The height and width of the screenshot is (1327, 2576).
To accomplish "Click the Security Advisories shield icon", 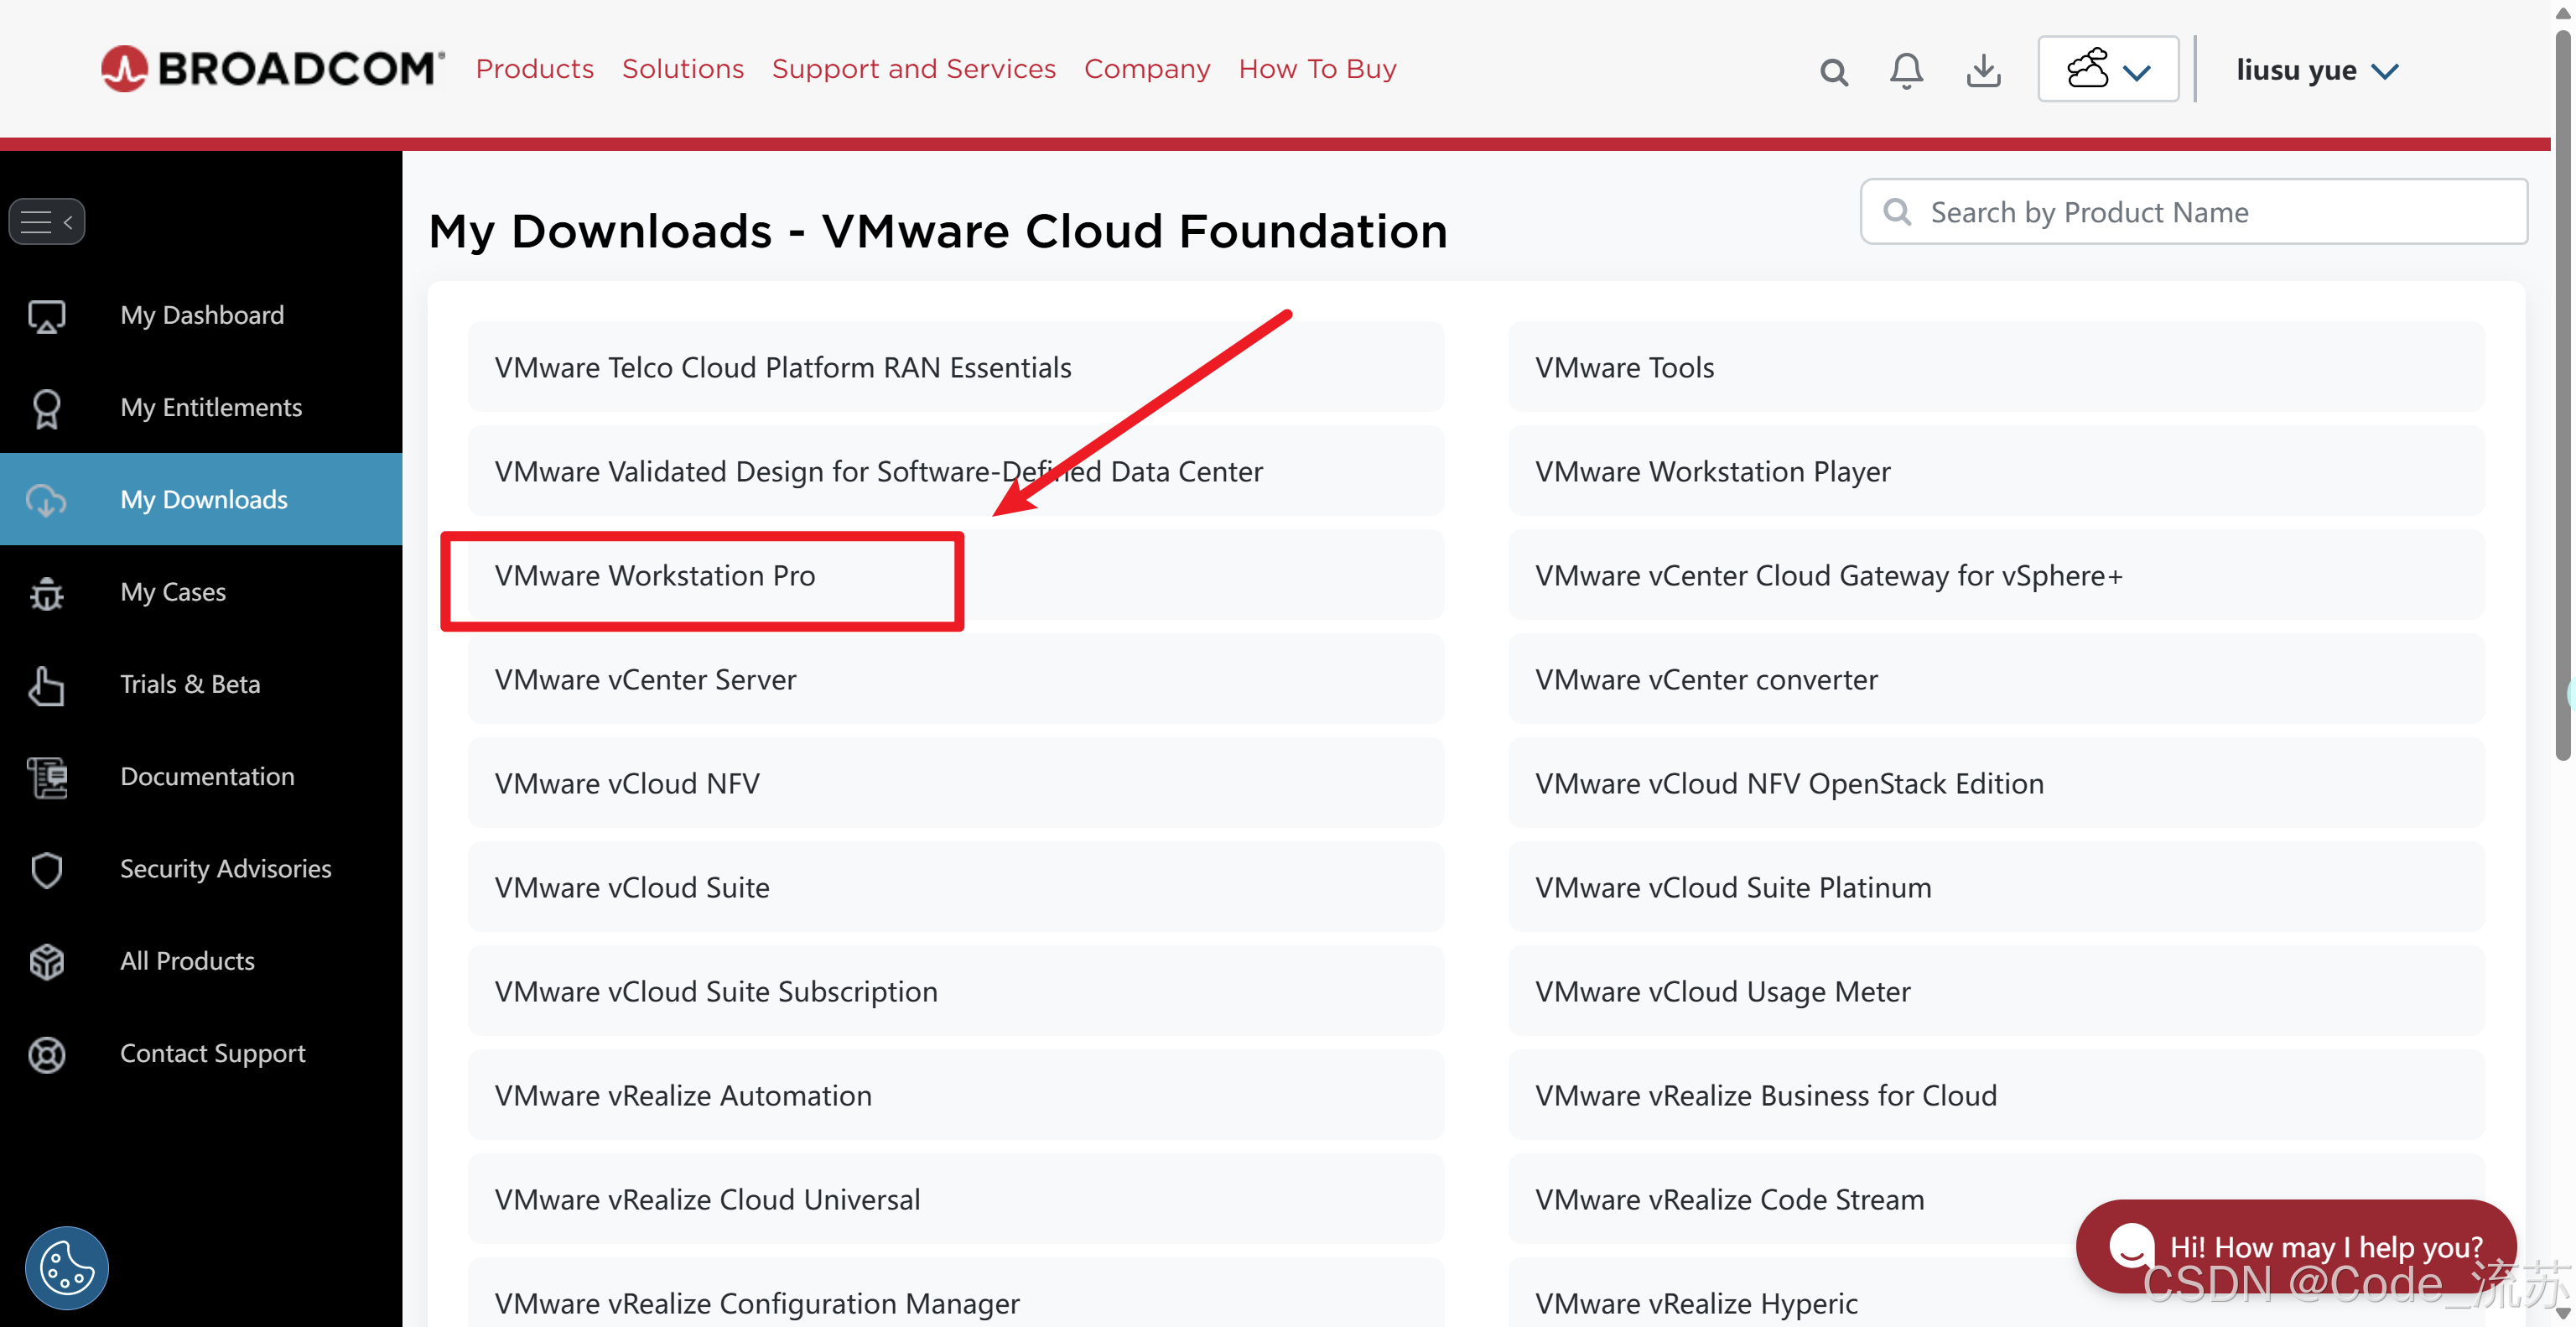I will pyautogui.click(x=46, y=869).
